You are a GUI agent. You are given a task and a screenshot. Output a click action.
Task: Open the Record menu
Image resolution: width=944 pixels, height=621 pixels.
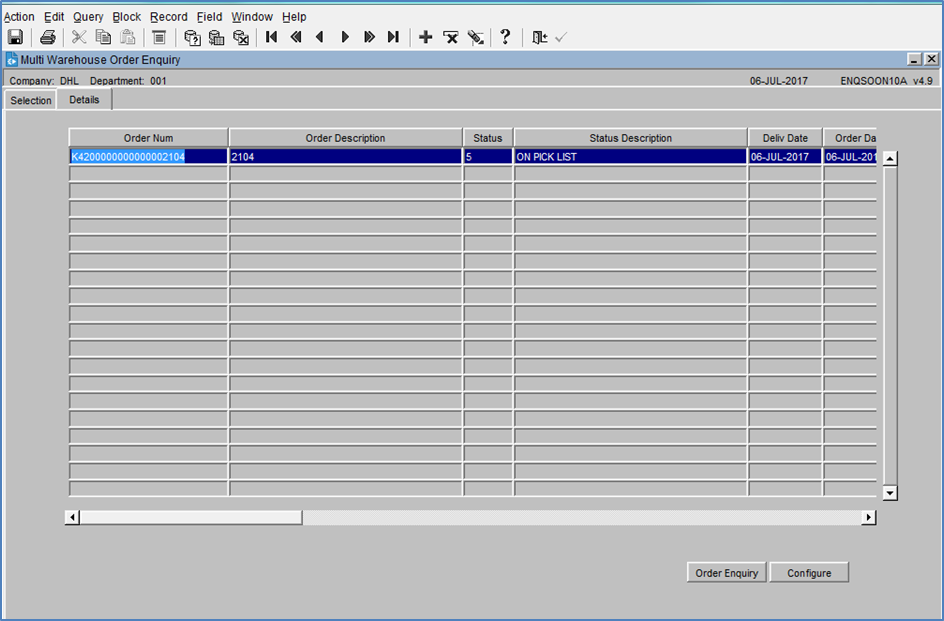click(x=169, y=17)
